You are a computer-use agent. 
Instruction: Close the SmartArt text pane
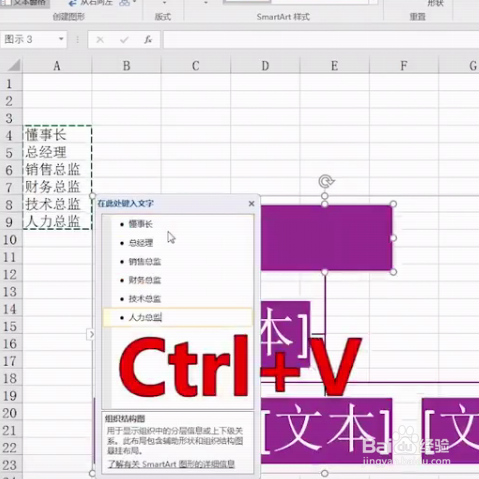[x=252, y=203]
